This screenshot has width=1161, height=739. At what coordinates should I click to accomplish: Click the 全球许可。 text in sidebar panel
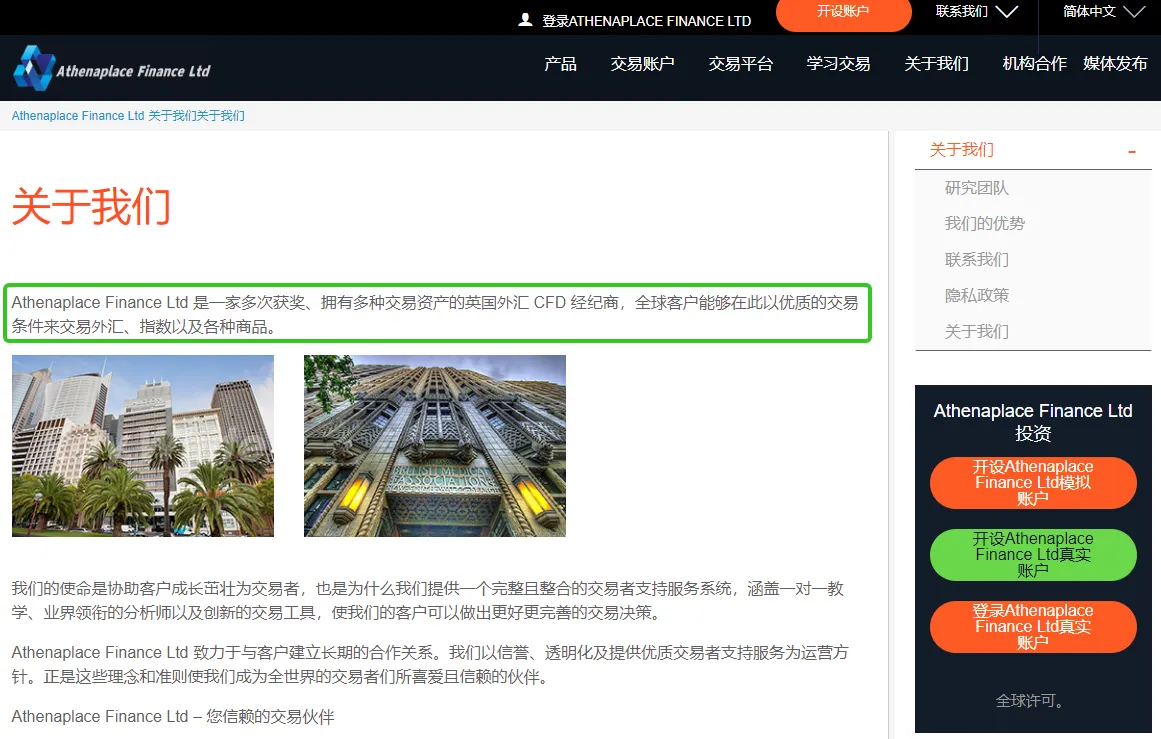click(1033, 700)
